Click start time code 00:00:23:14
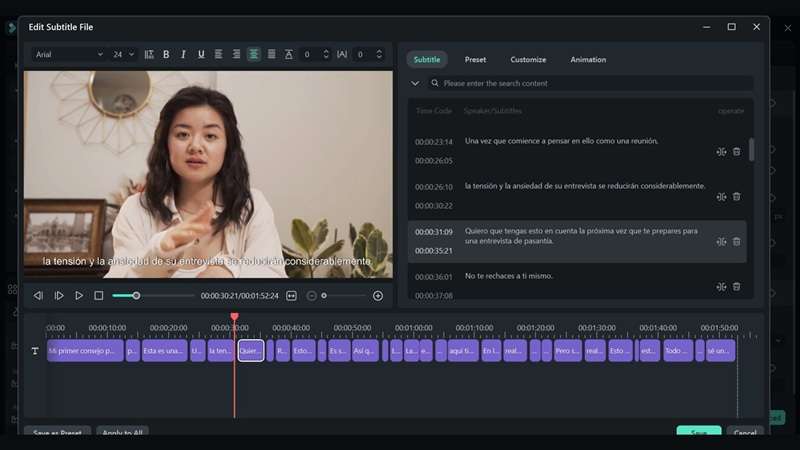This screenshot has height=450, width=800. (434, 142)
